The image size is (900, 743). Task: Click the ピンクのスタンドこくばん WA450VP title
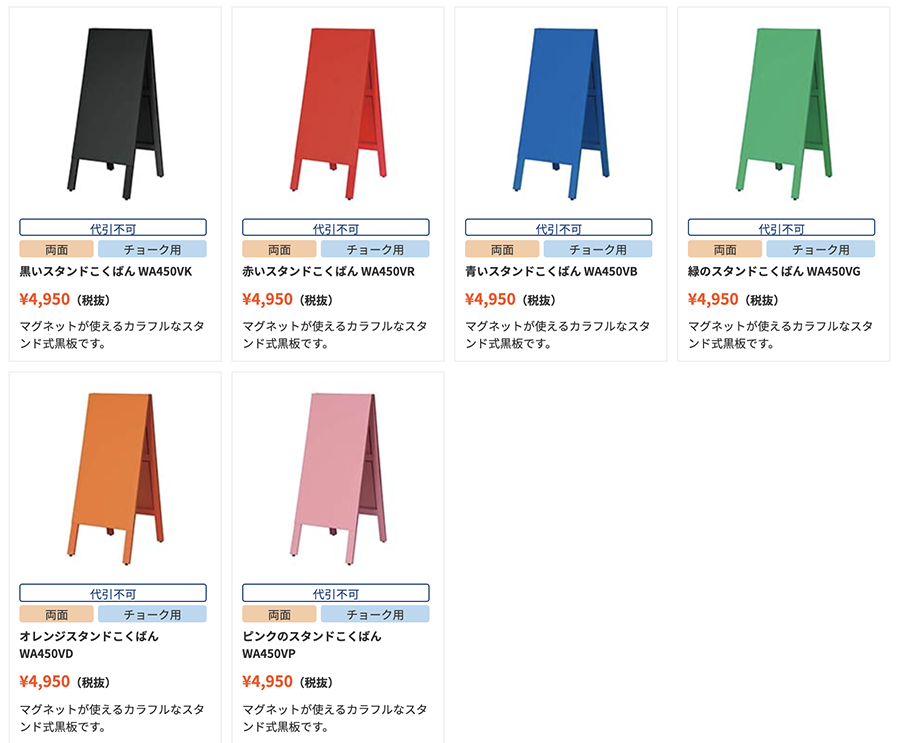[312, 645]
